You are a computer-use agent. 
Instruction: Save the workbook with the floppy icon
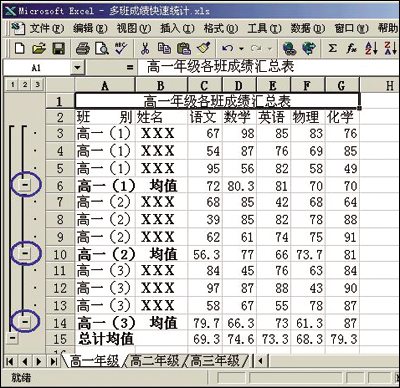click(x=59, y=49)
